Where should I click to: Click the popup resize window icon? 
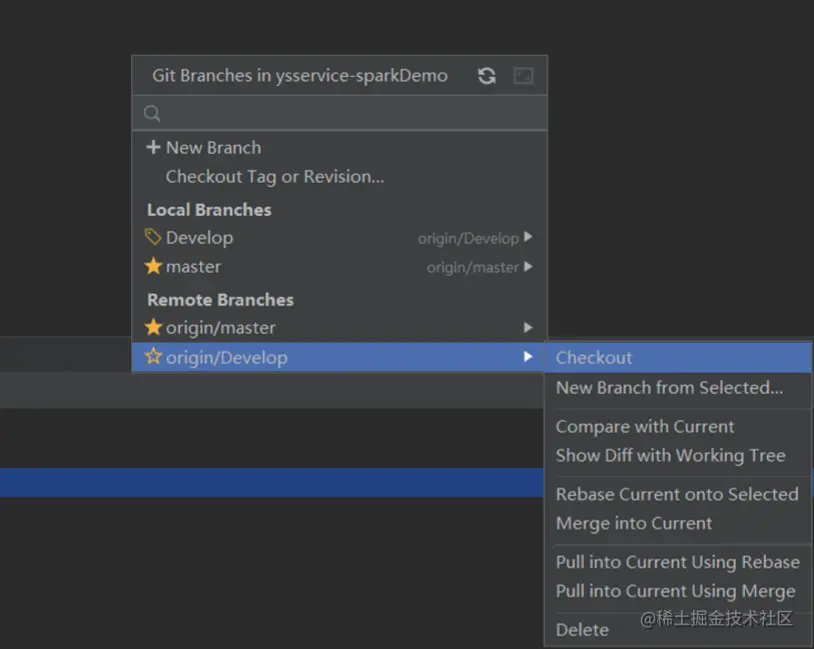click(x=523, y=76)
